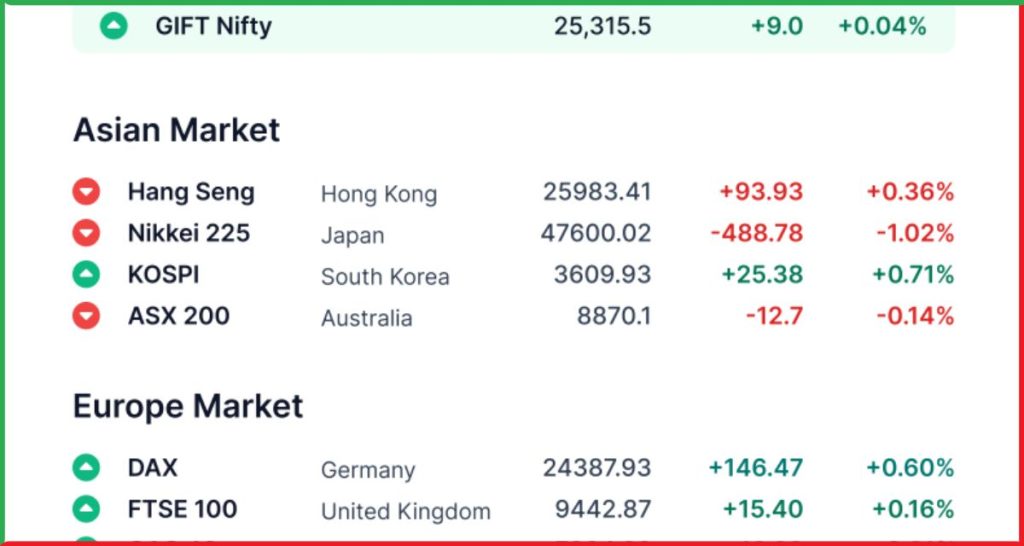Screen dimensions: 1024x546
Task: Select the FTSE 100 index name
Action: 182,509
